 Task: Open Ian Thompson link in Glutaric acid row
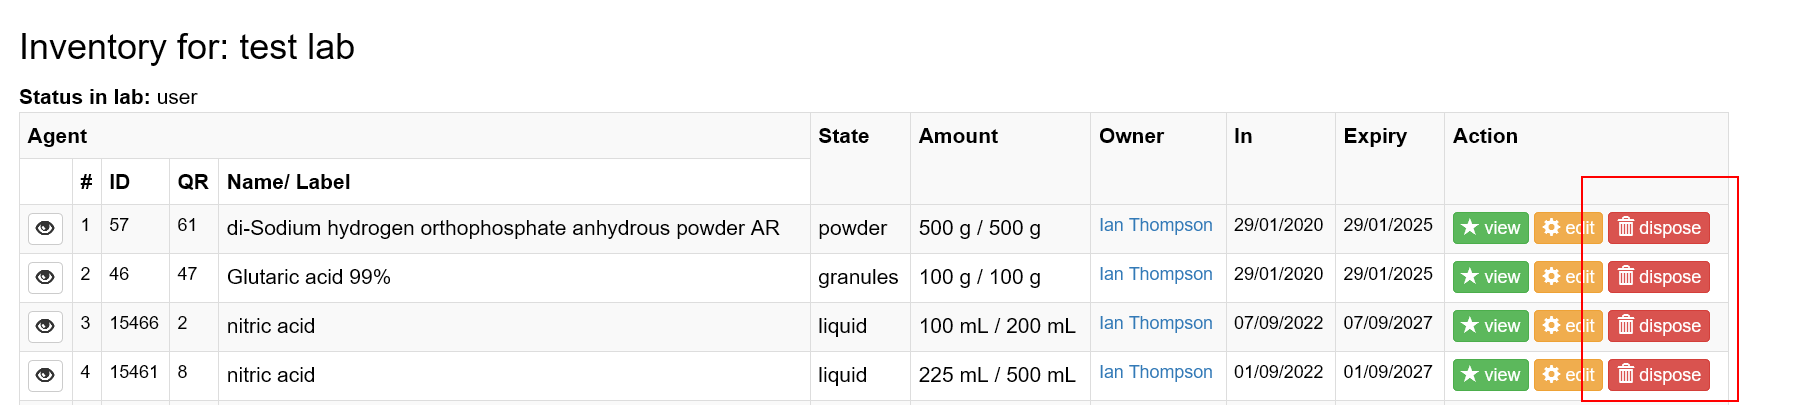tap(1155, 274)
